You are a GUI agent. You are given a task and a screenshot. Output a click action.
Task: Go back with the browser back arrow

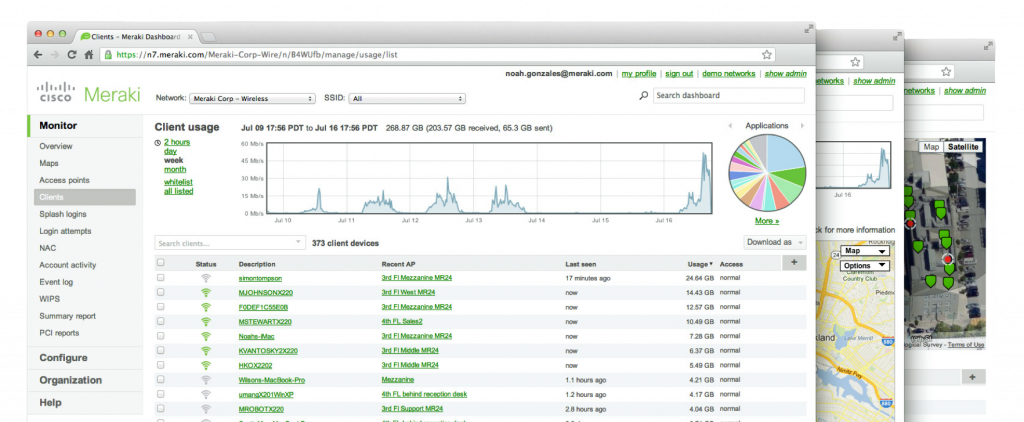(37, 55)
